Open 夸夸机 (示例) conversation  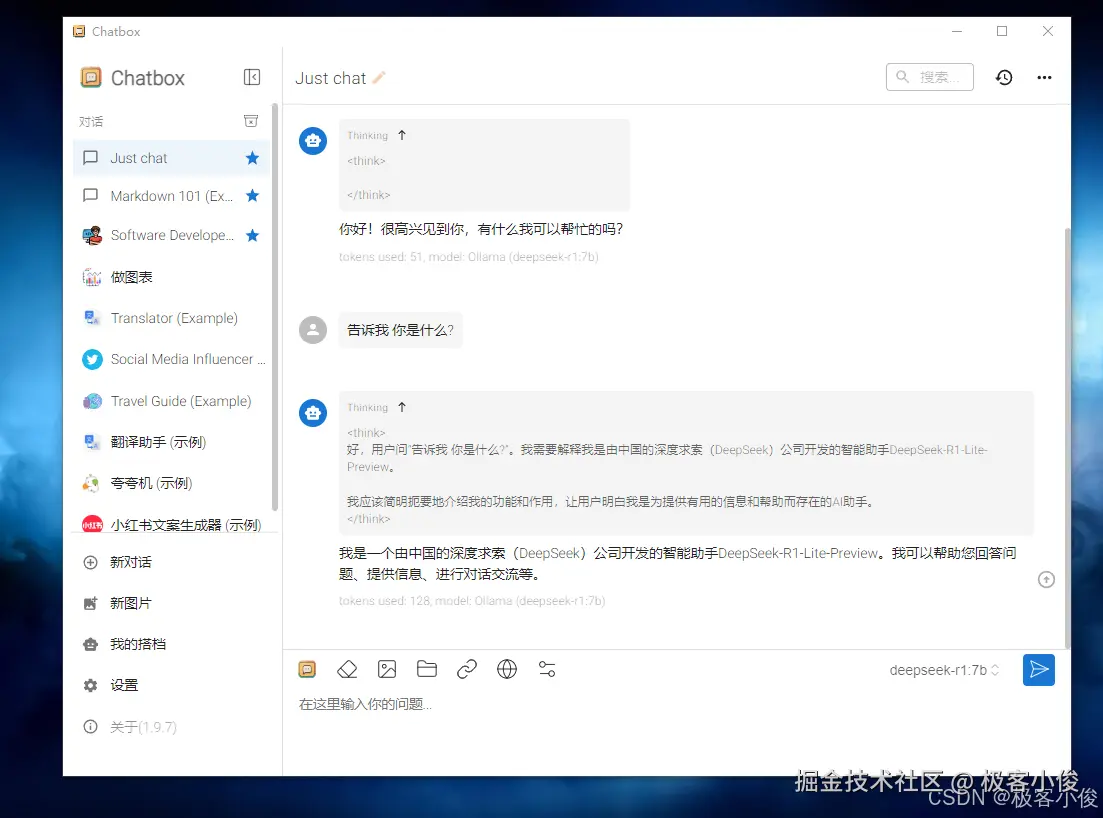[171, 483]
